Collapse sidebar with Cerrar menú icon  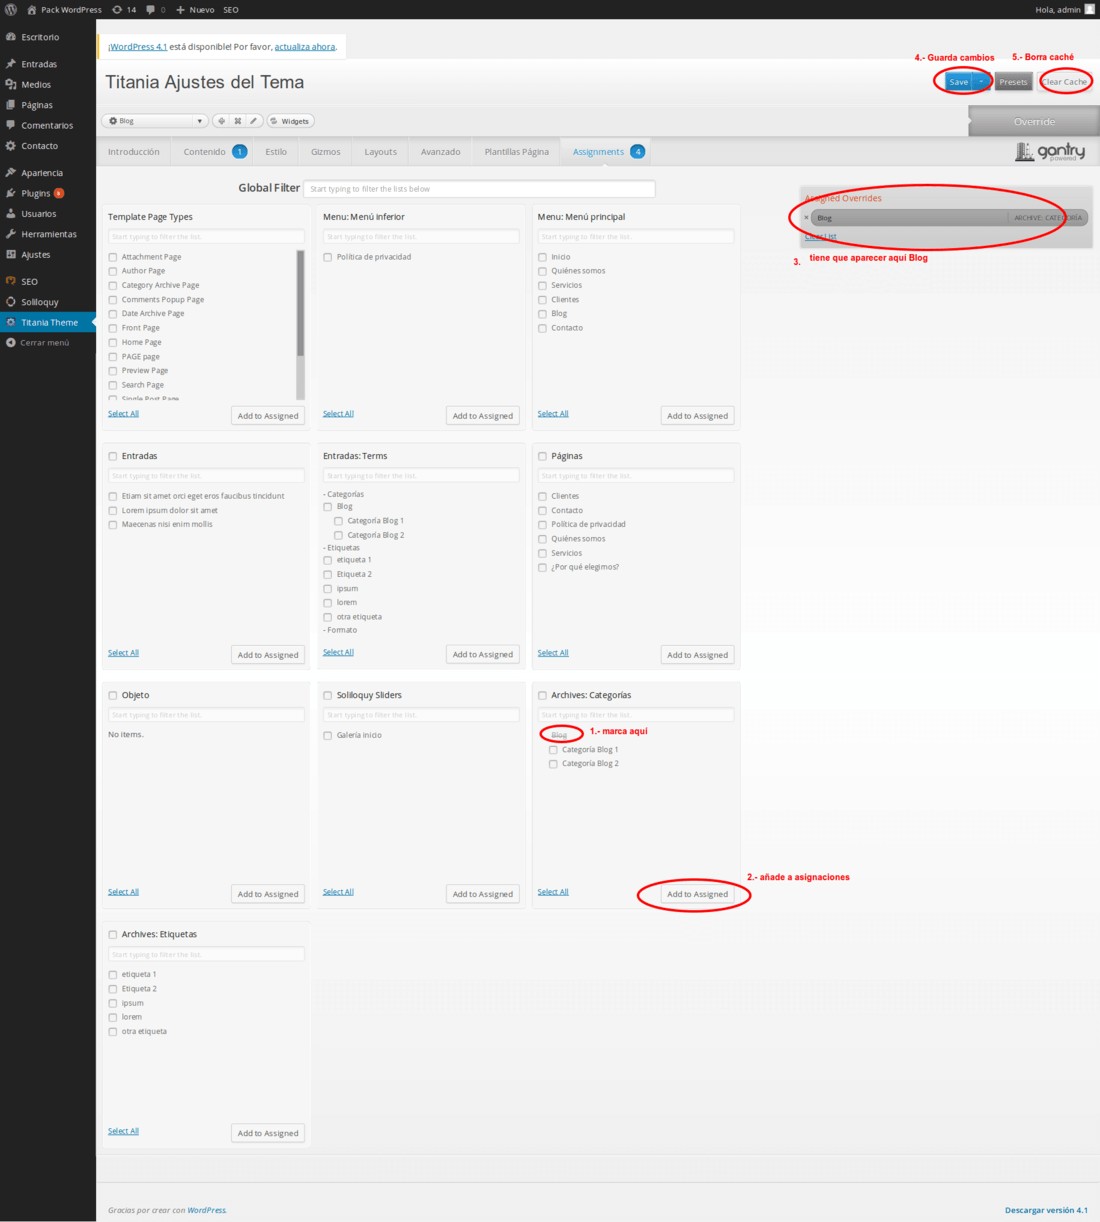(x=11, y=342)
